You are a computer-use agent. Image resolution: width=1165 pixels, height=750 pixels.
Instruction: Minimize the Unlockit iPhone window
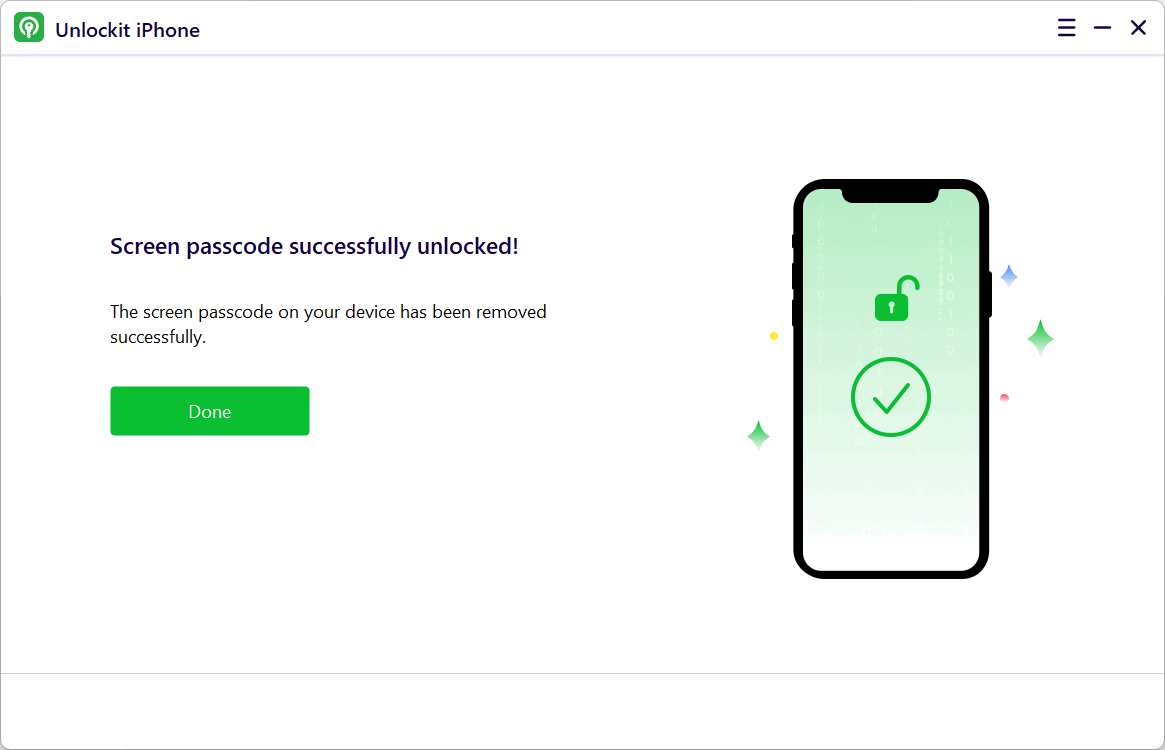1102,28
